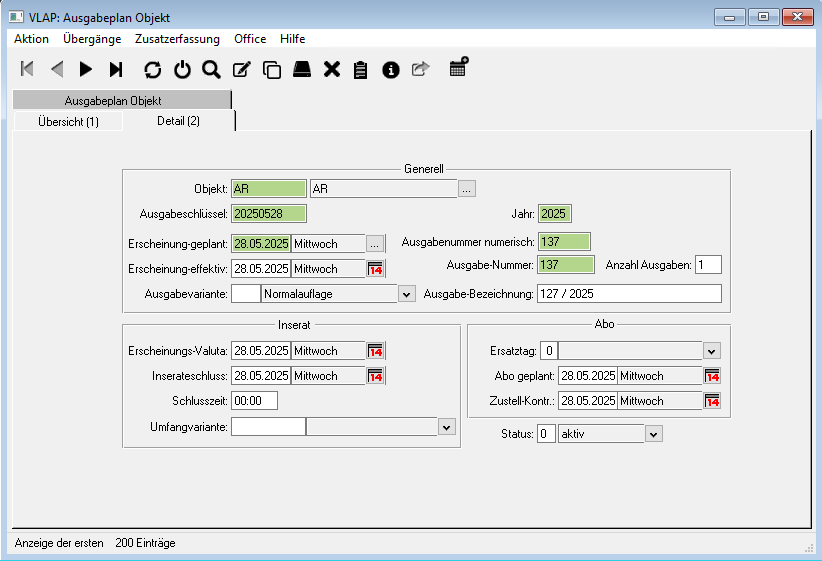
Task: Click the copy record icon
Action: [271, 69]
